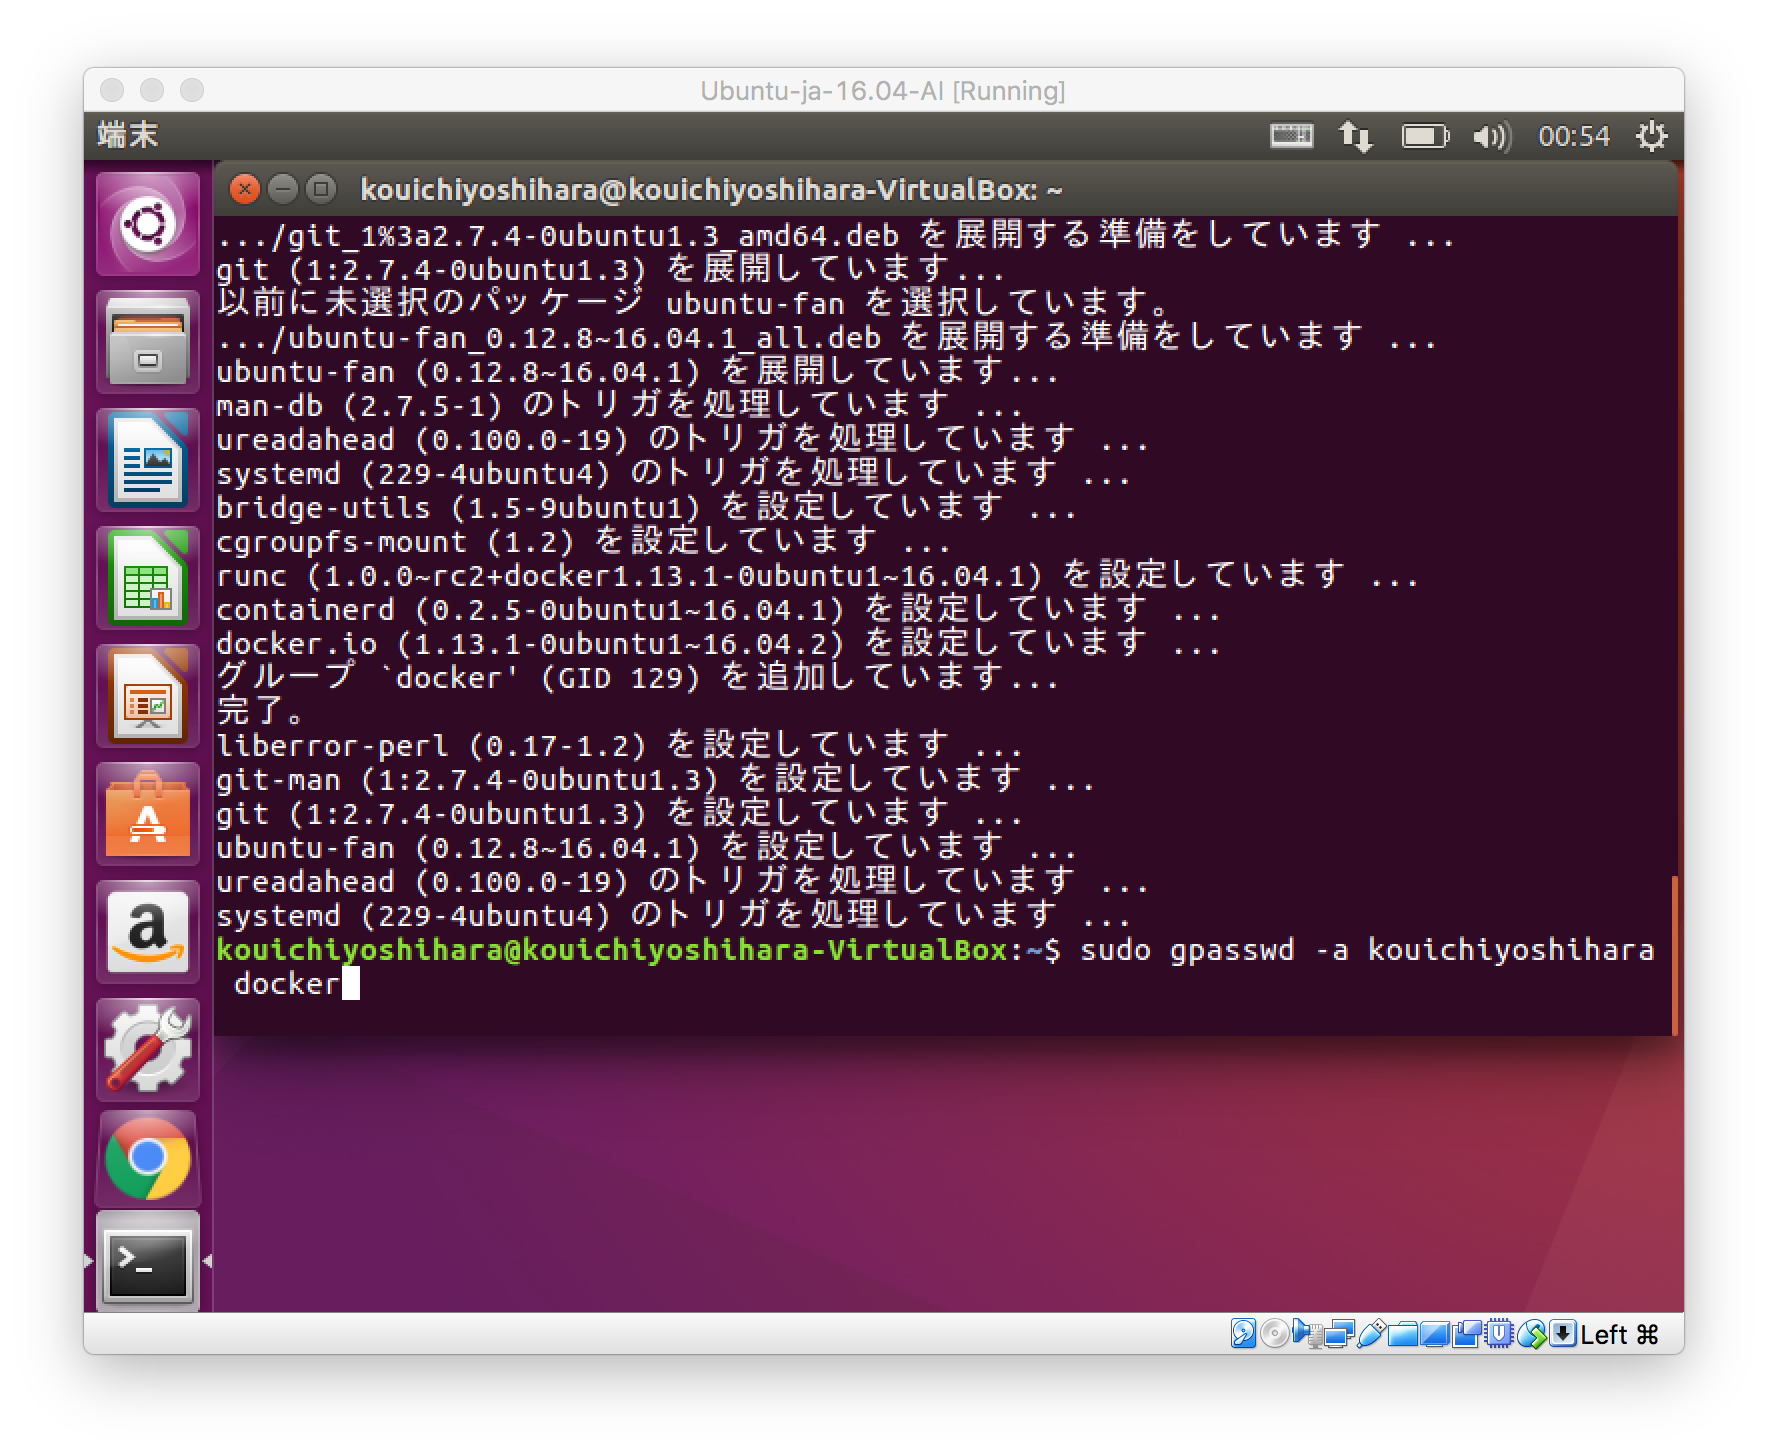The image size is (1768, 1454).
Task: Click the 'sudo gpasswd -a kouichiyoshihara' command text
Action: click(1367, 949)
